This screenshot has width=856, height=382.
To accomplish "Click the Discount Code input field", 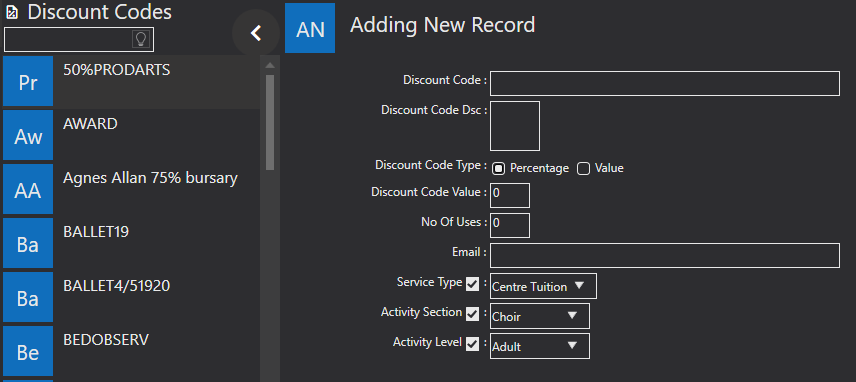I will click(664, 83).
